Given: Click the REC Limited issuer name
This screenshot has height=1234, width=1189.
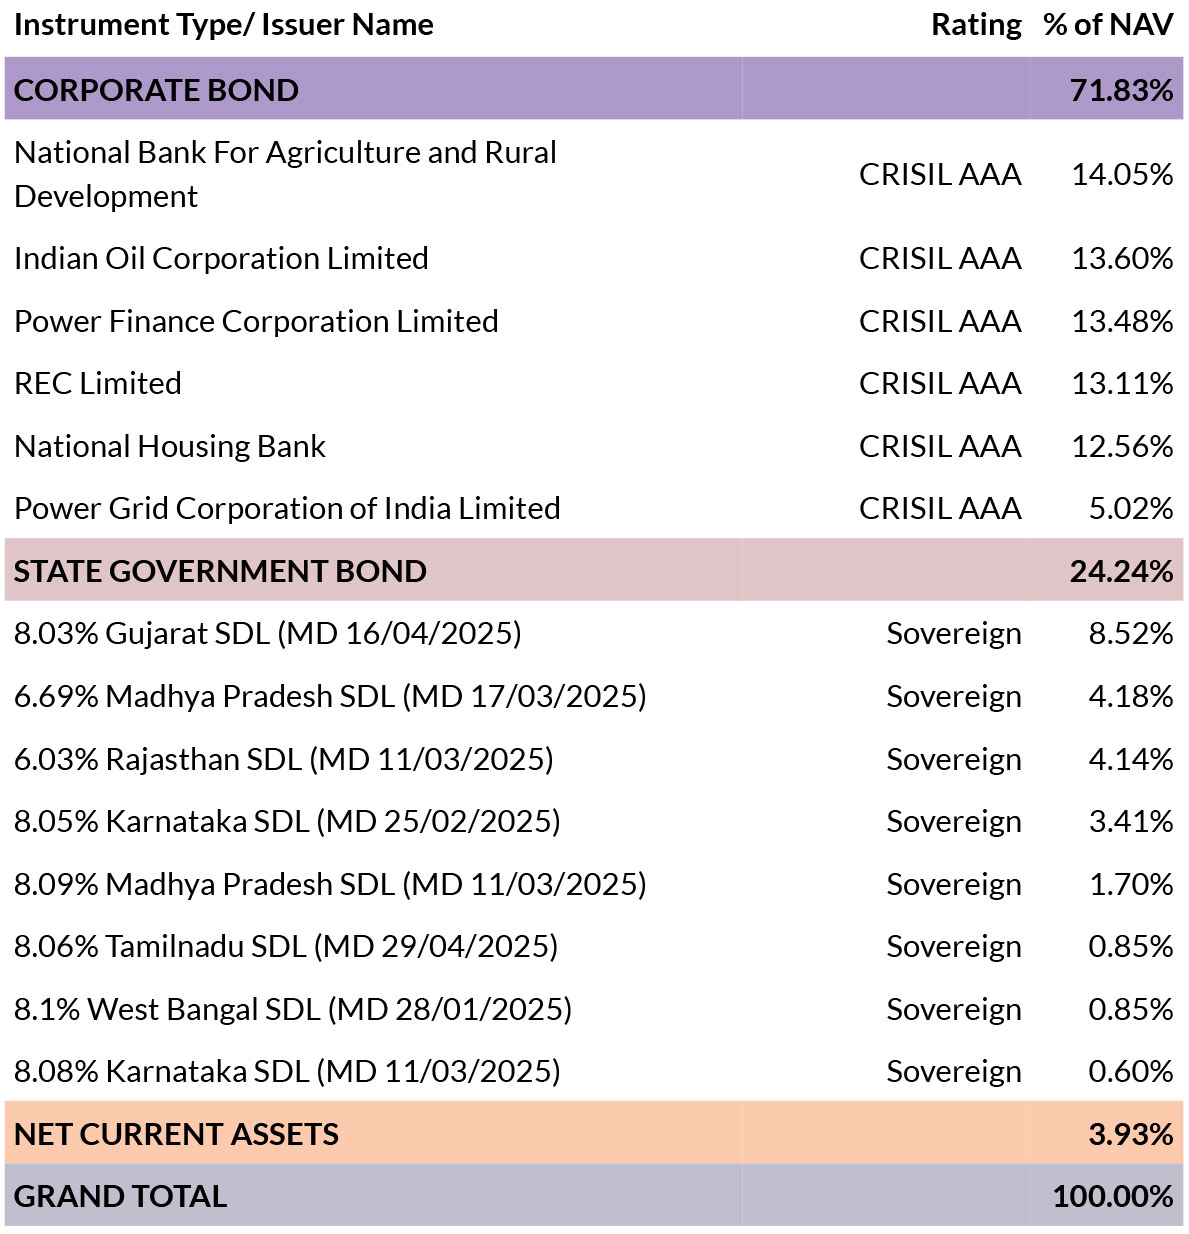Looking at the screenshot, I should 98,383.
